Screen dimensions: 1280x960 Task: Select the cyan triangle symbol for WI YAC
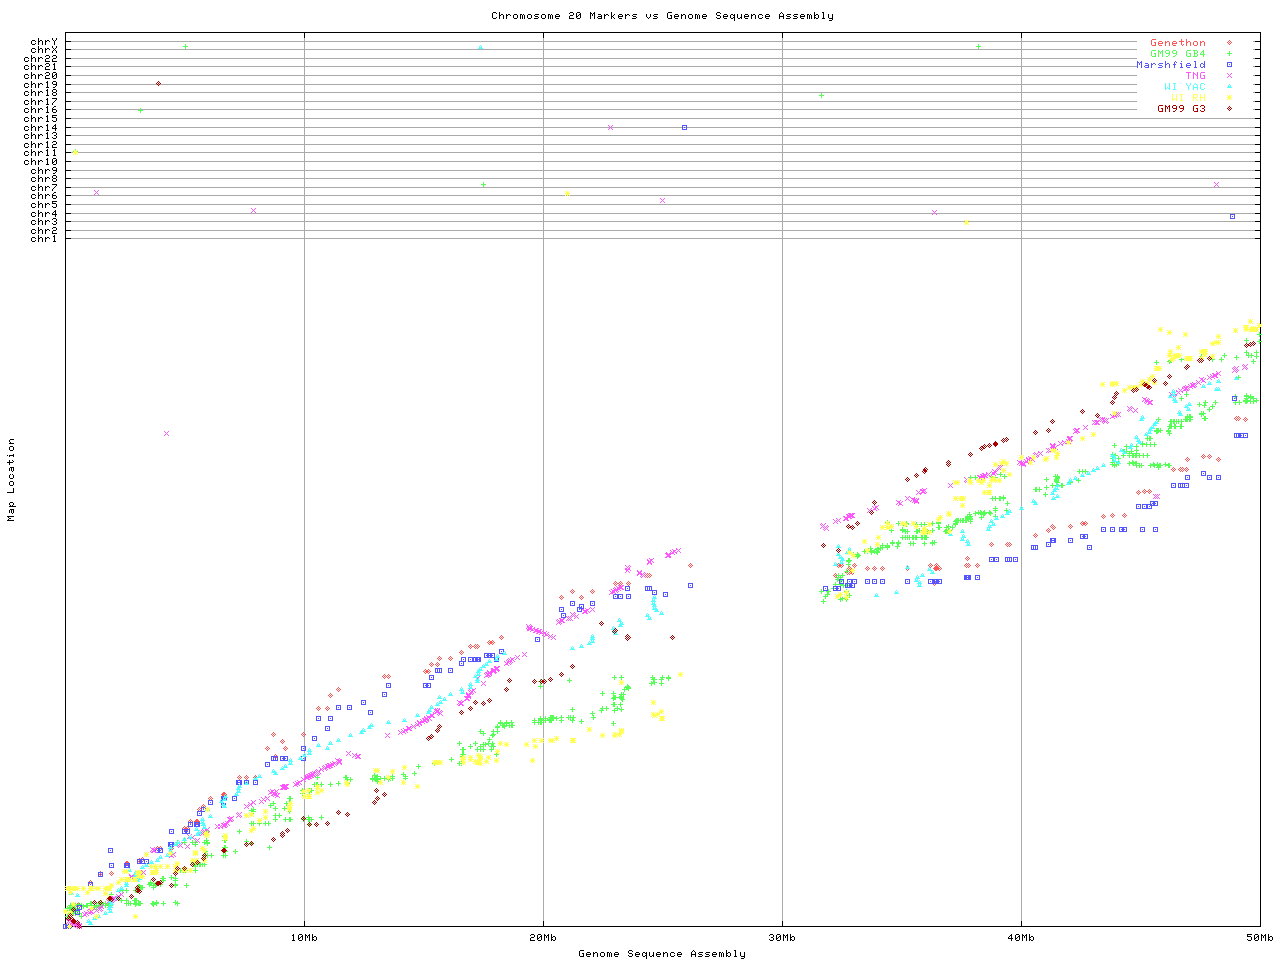[x=1229, y=87]
